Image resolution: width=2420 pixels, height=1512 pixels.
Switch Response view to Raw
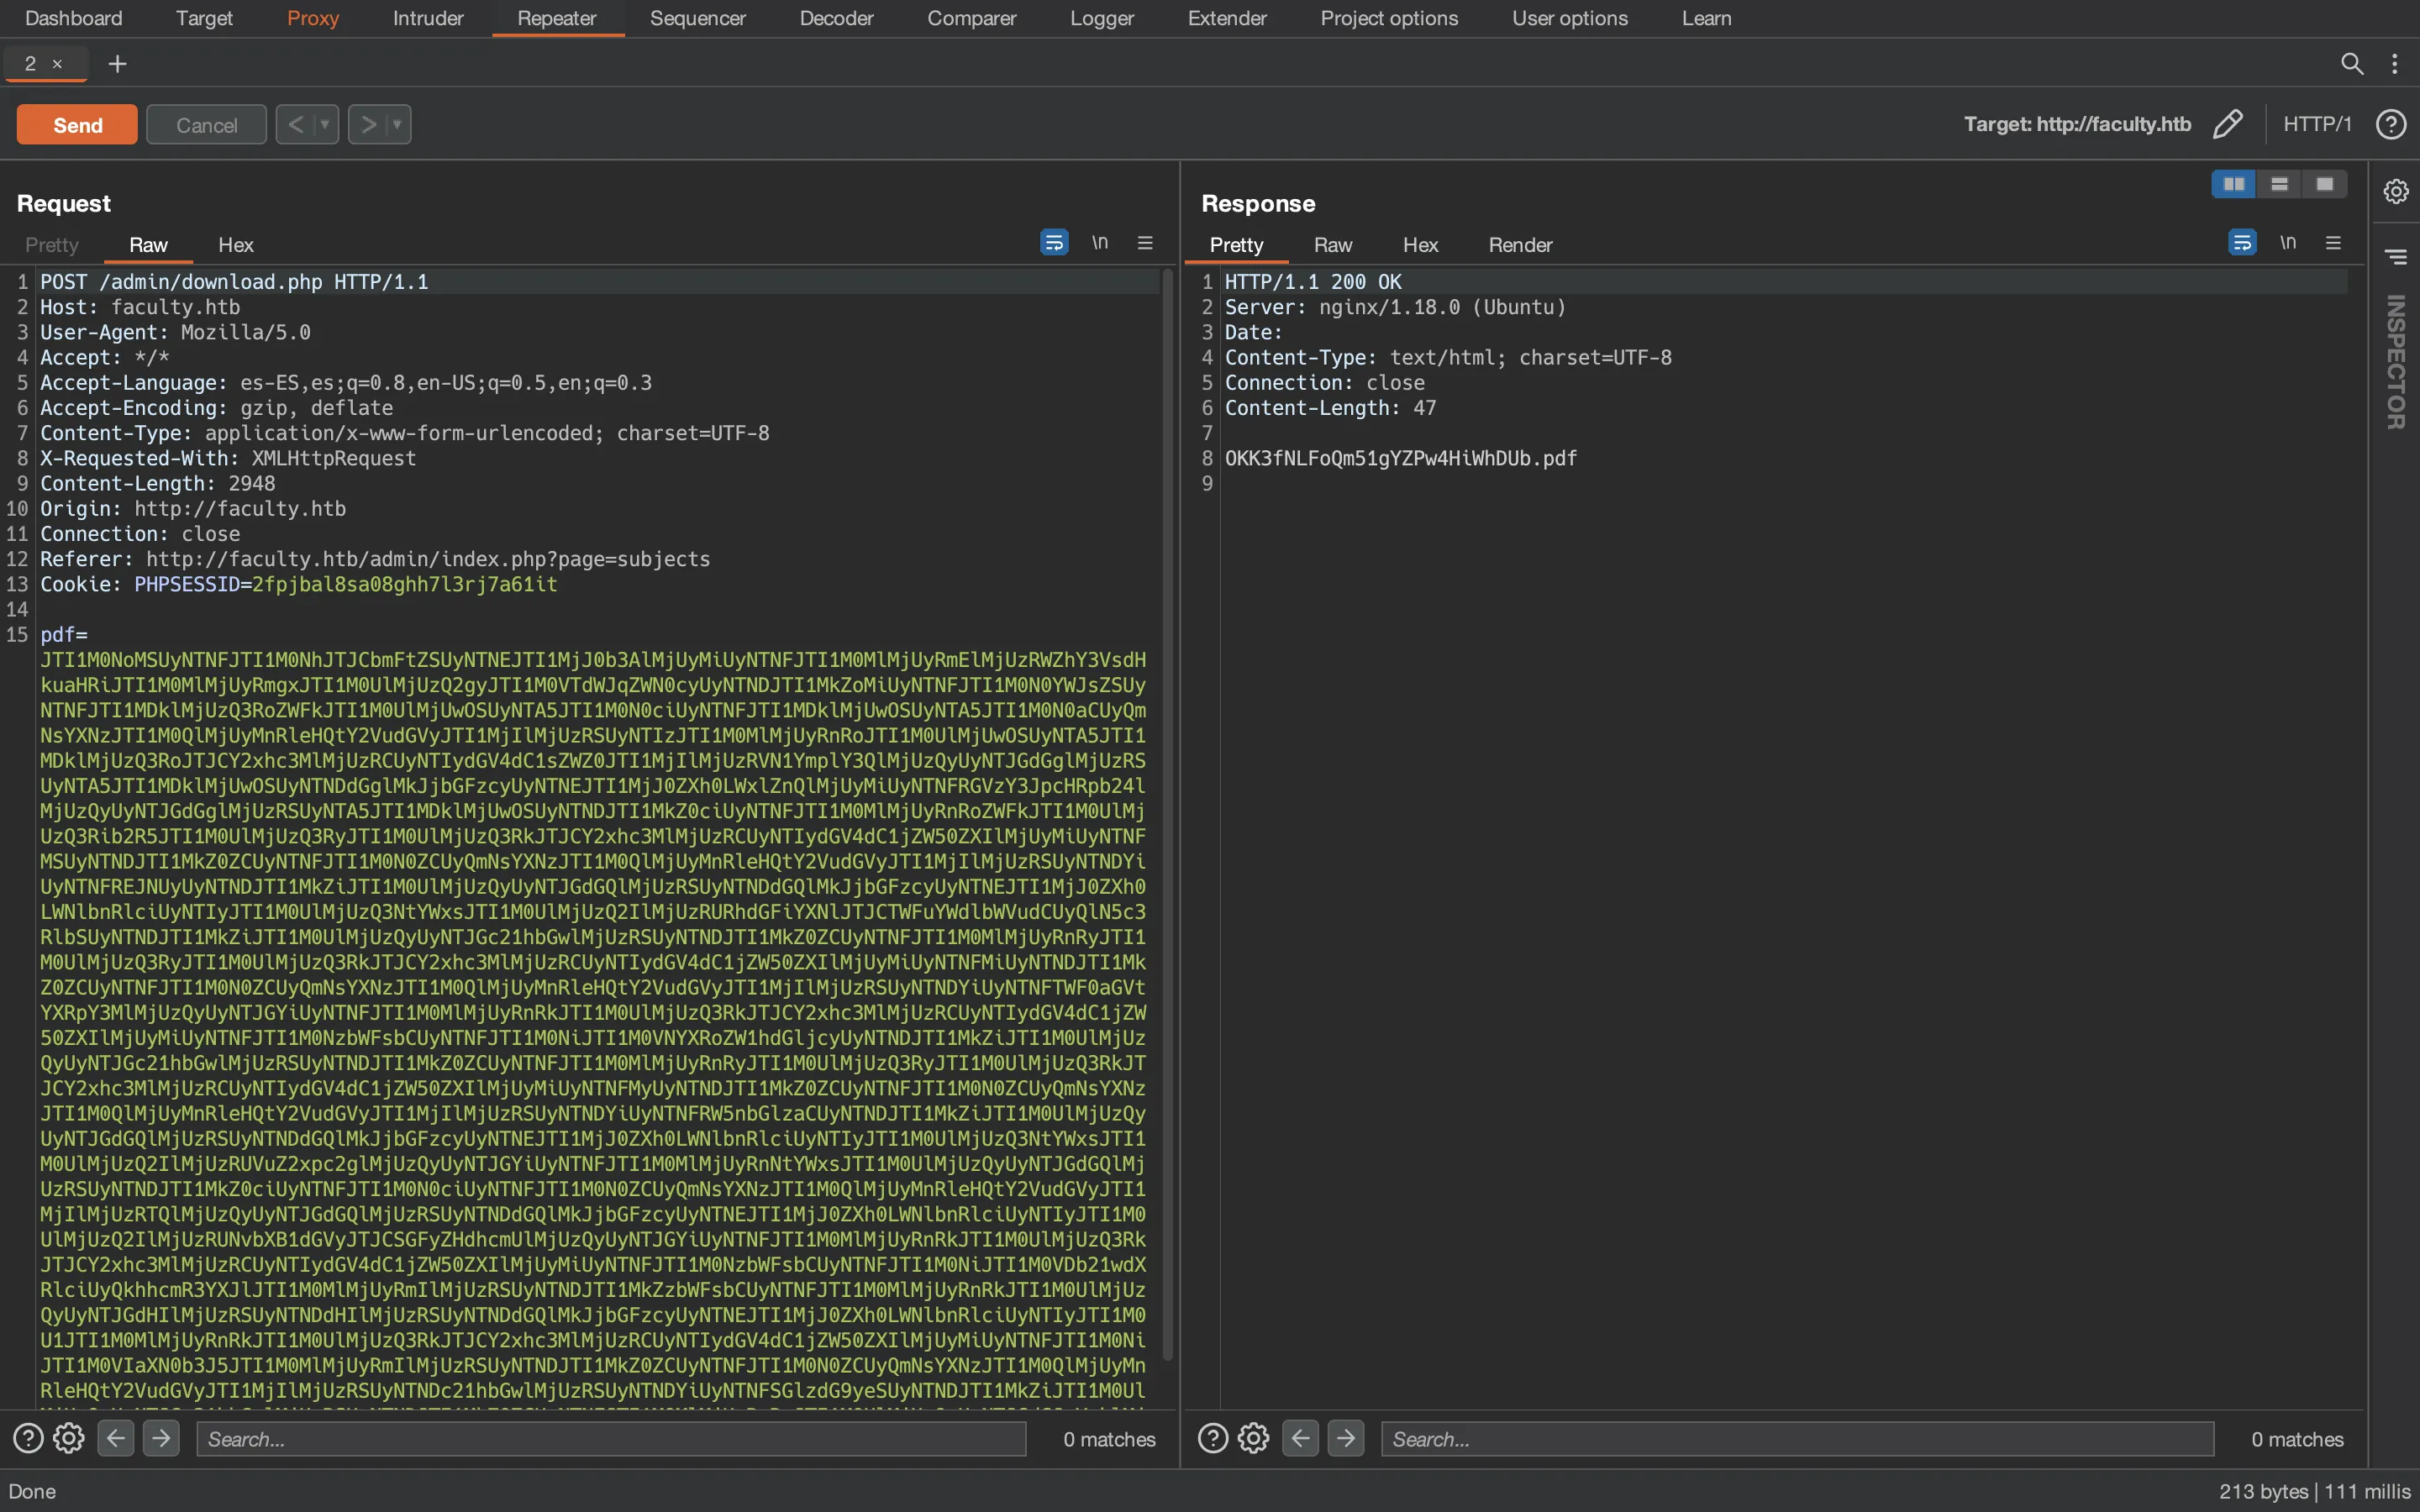coord(1332,245)
